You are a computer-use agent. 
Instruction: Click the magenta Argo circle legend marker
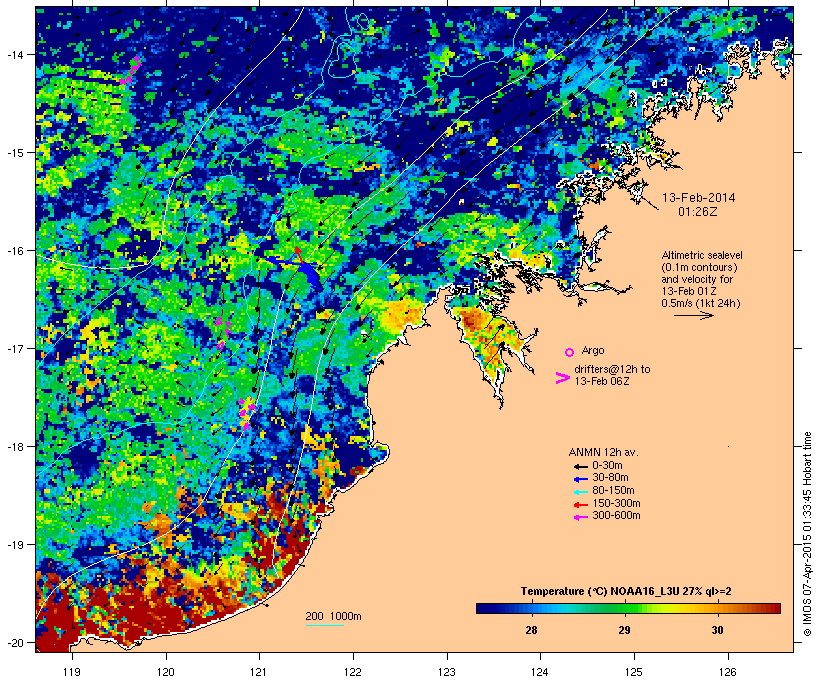[x=570, y=352]
